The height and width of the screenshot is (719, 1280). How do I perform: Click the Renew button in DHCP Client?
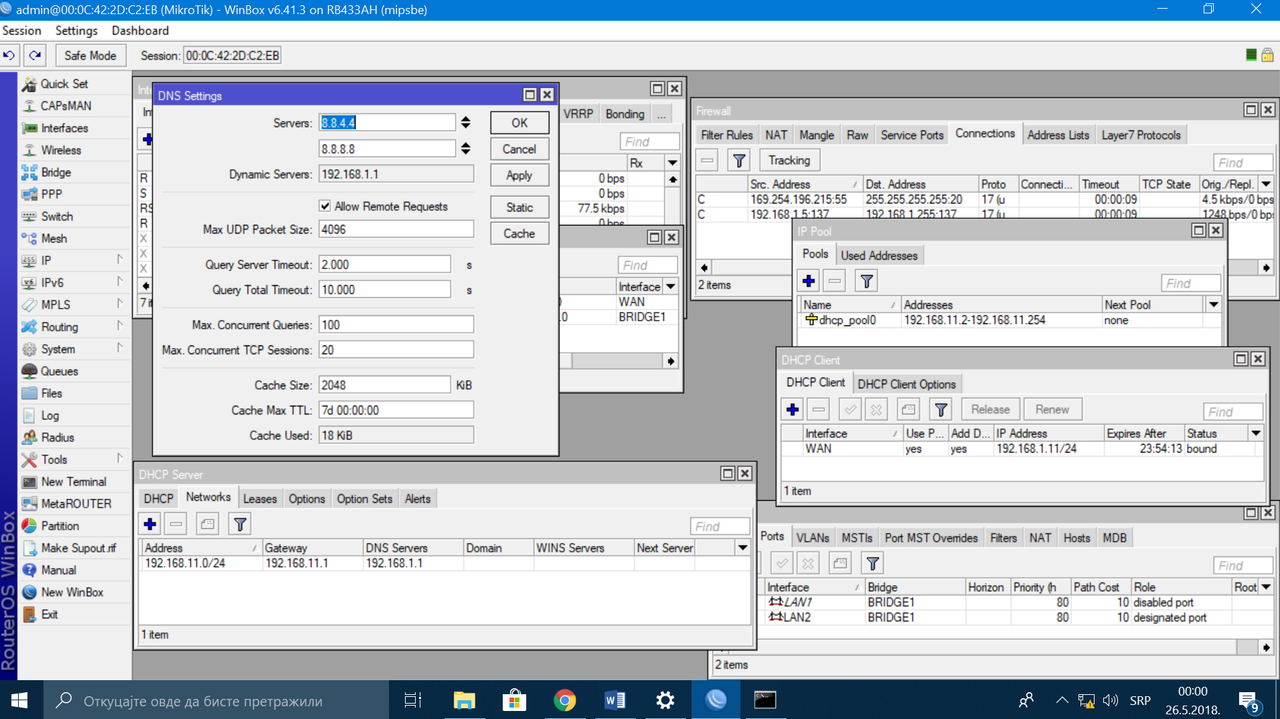pyautogui.click(x=1052, y=409)
